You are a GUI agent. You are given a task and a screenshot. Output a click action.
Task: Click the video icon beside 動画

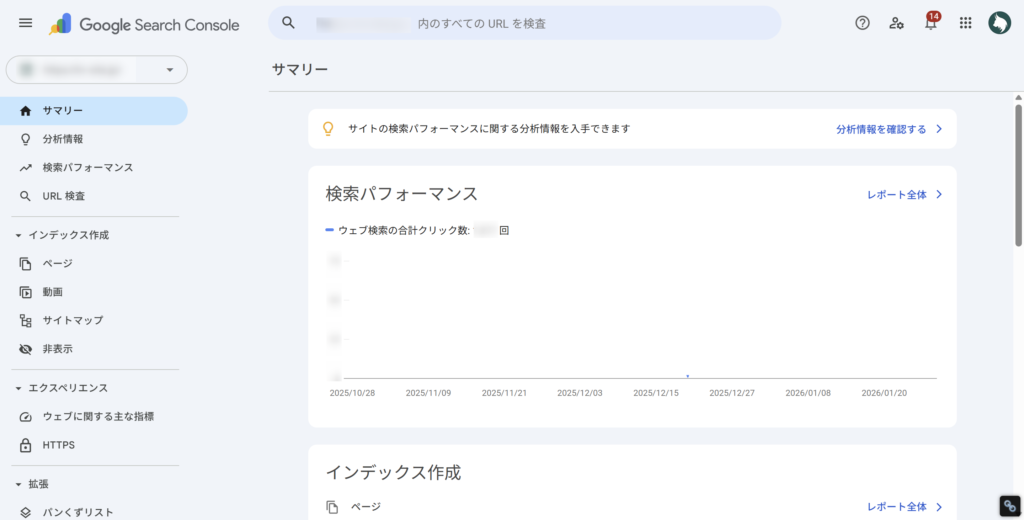point(25,292)
